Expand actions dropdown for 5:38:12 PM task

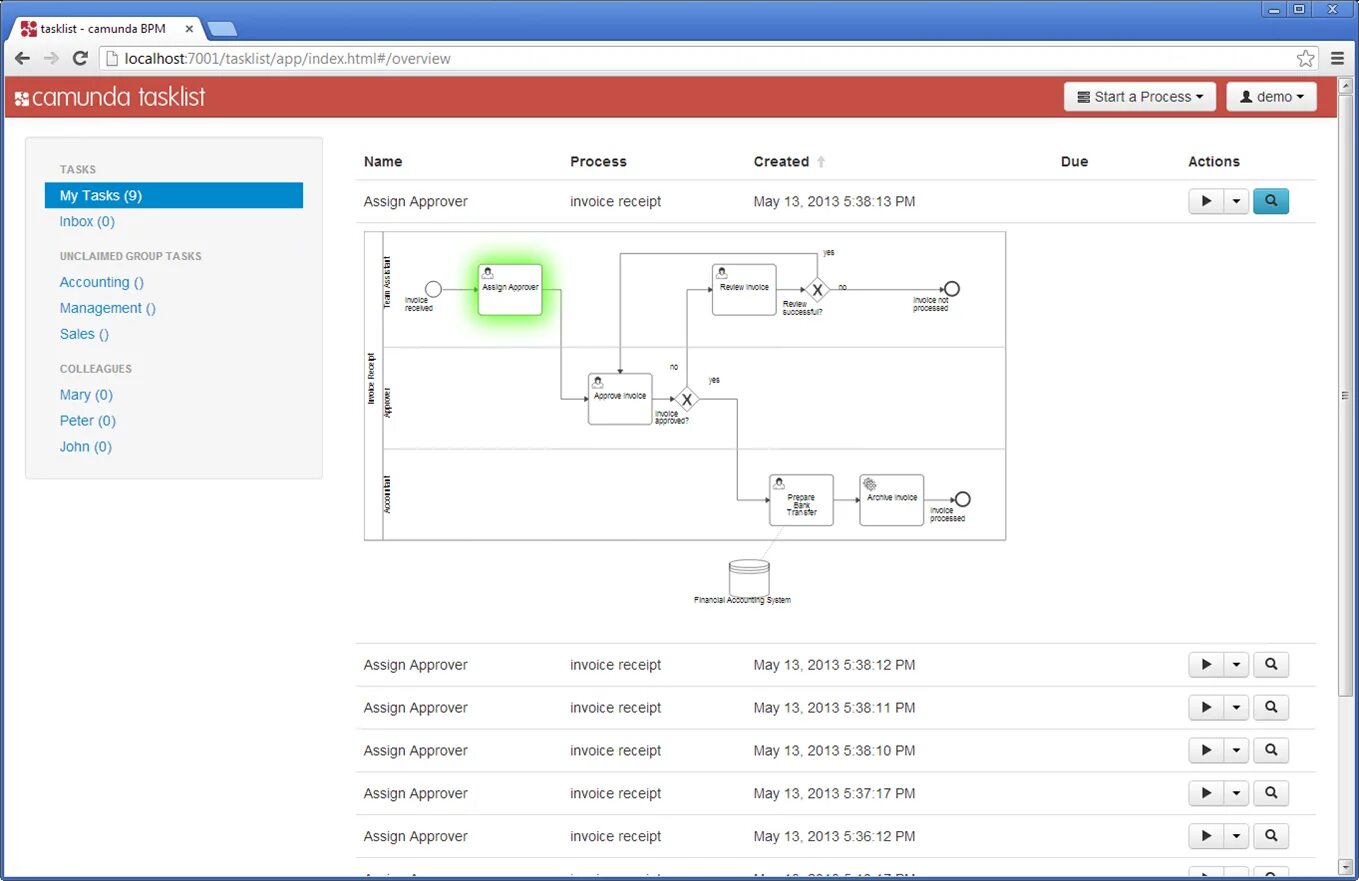pyautogui.click(x=1237, y=665)
